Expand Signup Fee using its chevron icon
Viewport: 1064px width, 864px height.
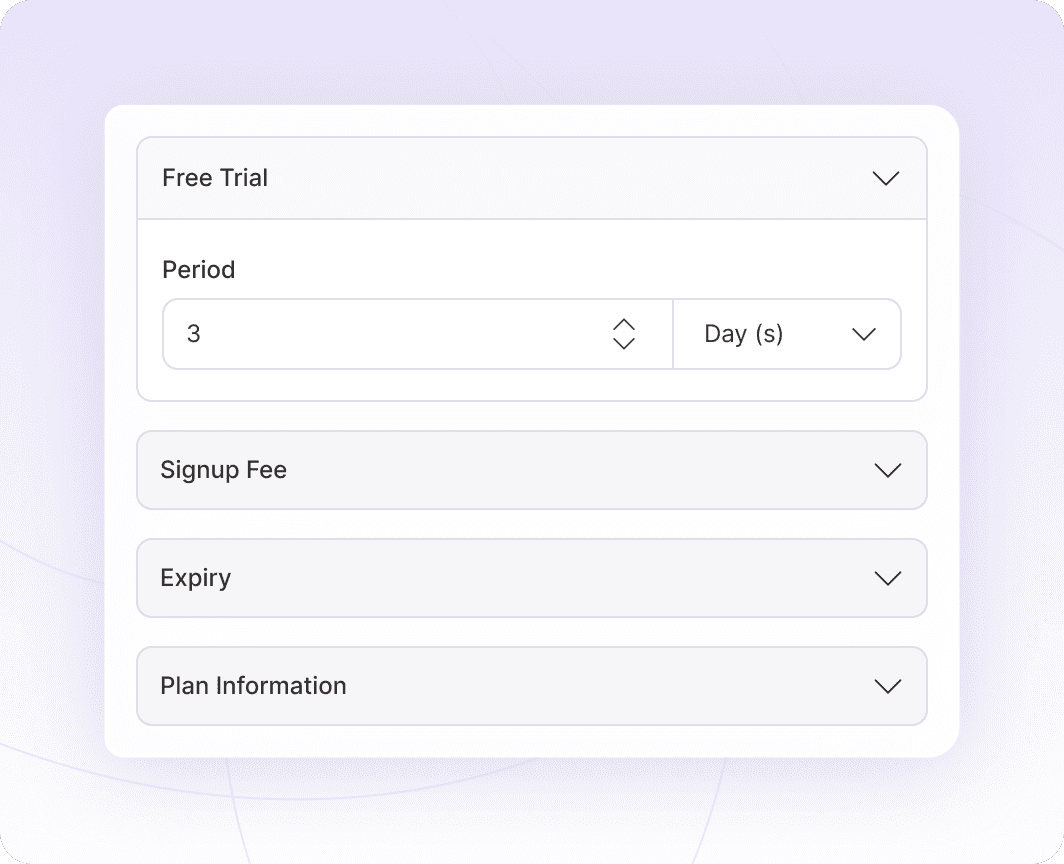pos(887,471)
